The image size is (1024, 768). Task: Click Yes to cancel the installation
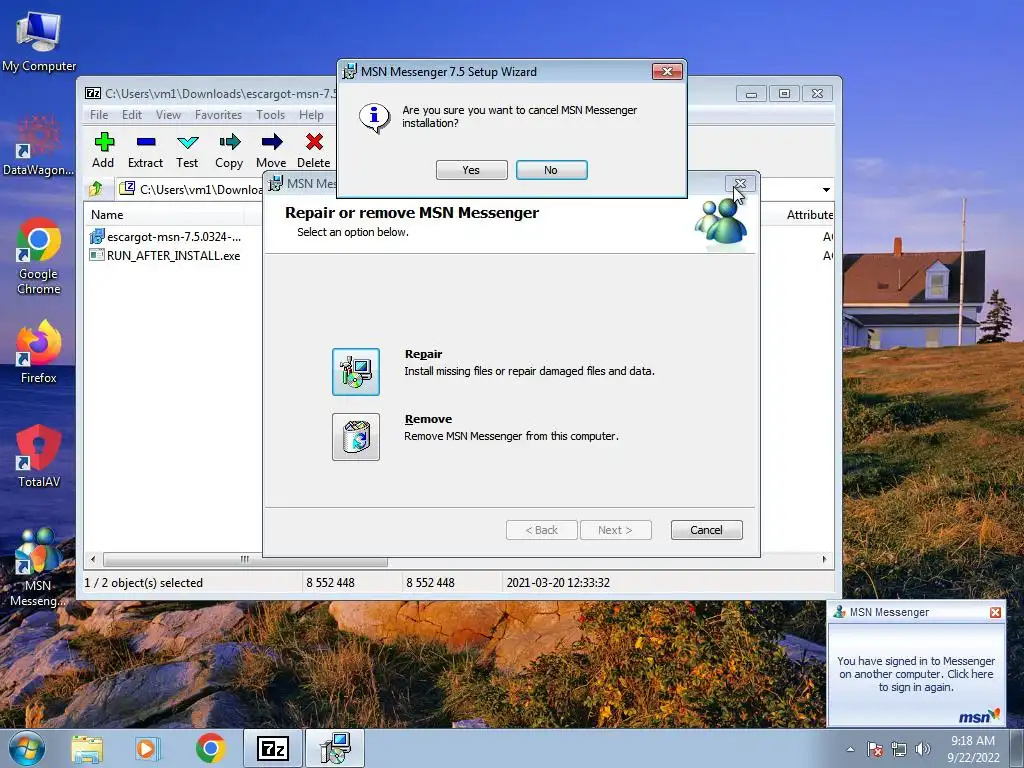coord(472,170)
